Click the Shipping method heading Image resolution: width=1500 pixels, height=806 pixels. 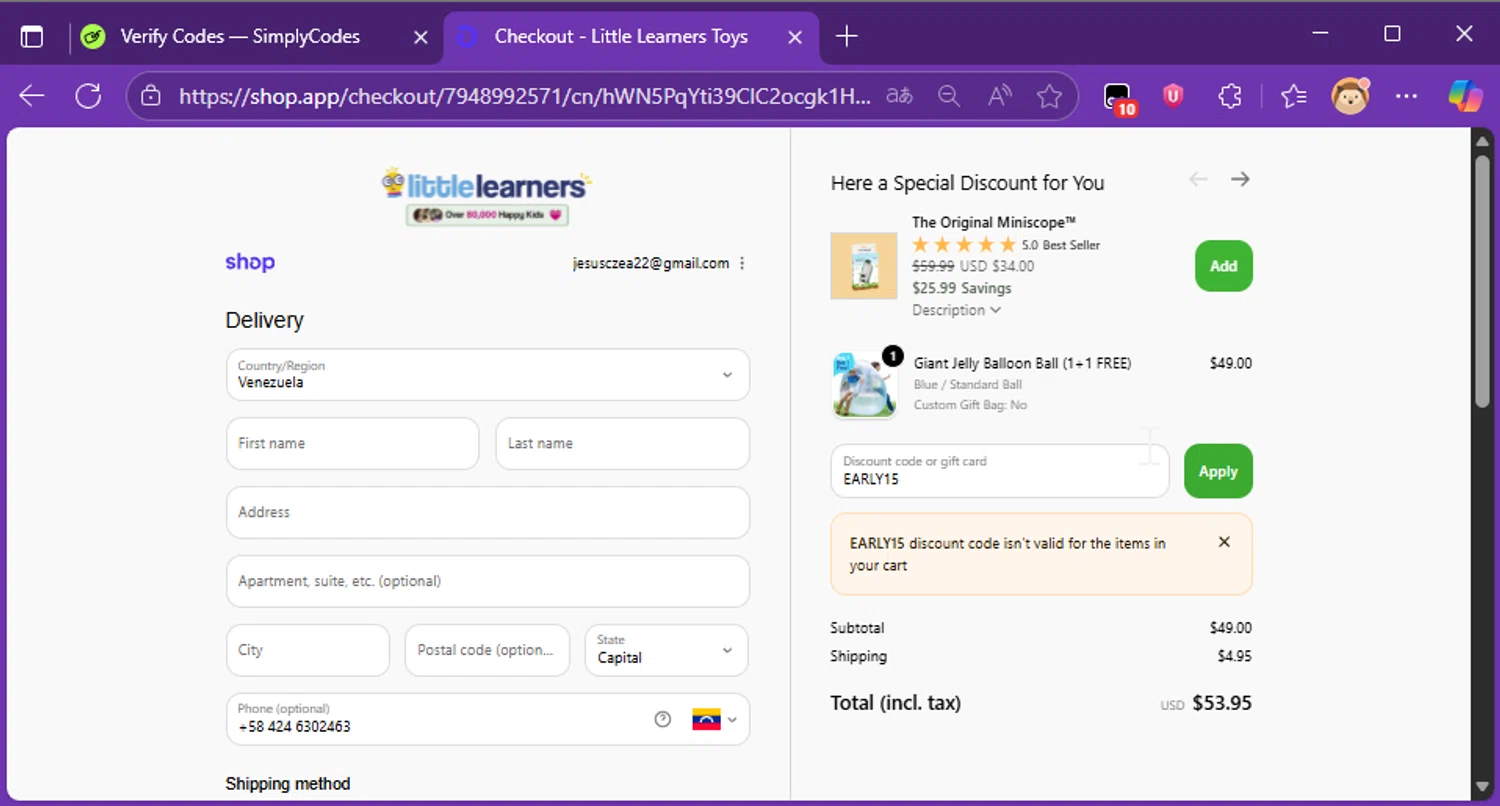pyautogui.click(x=288, y=784)
